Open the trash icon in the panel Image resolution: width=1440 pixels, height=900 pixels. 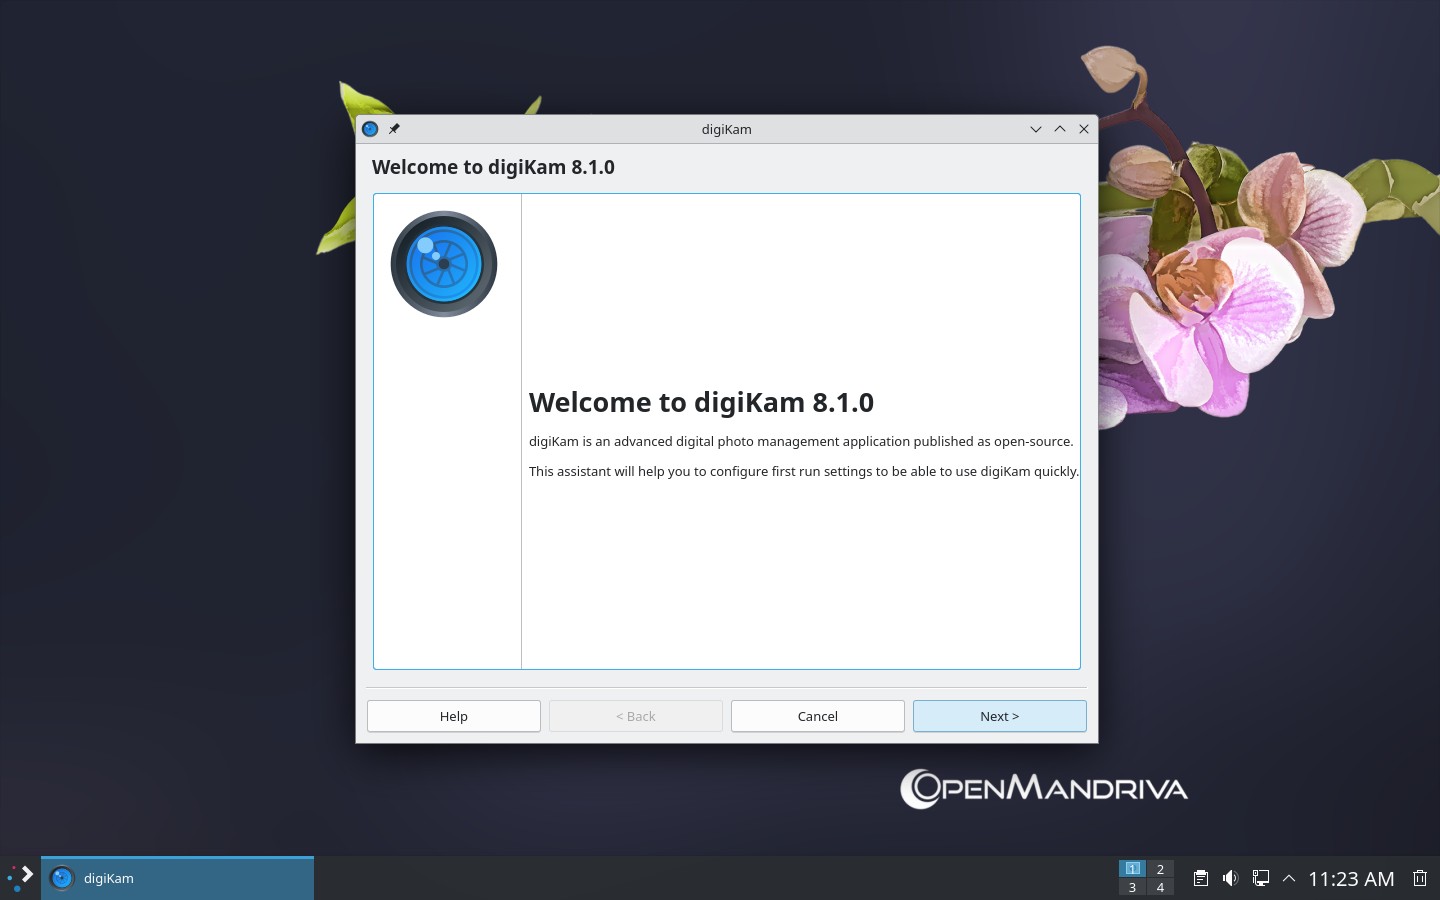[1419, 878]
